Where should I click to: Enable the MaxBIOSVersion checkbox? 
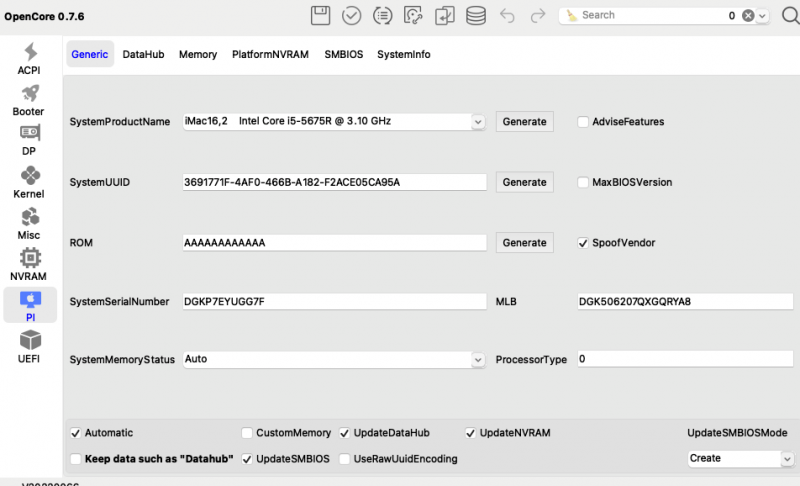[583, 183]
